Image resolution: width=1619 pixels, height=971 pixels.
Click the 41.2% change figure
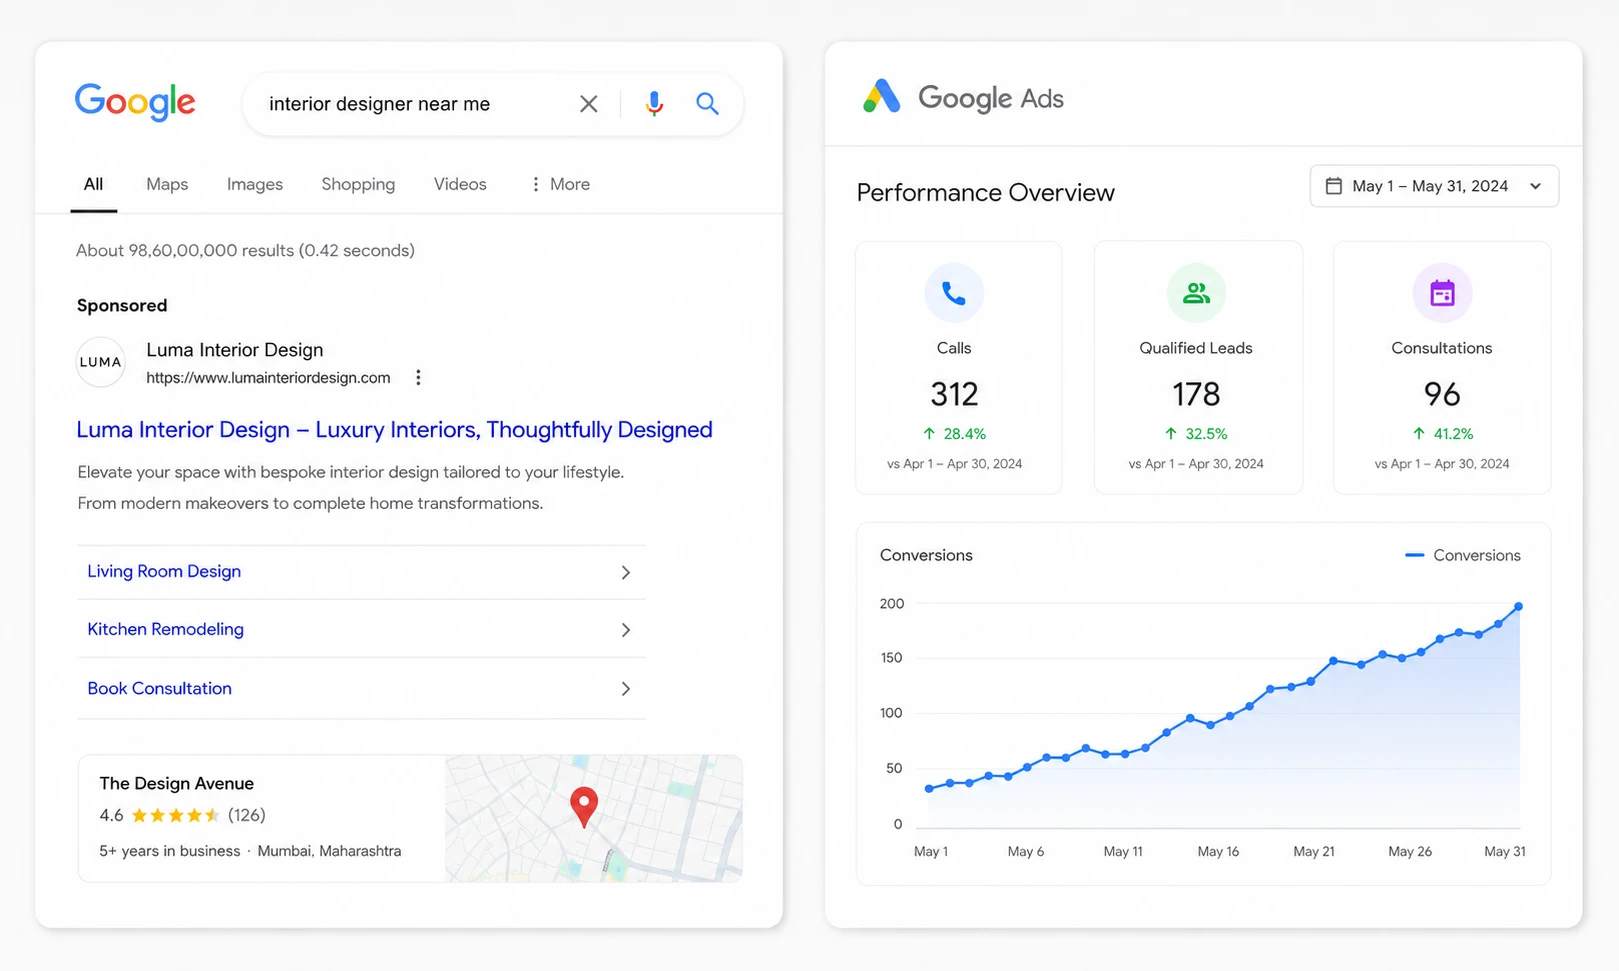click(1454, 434)
